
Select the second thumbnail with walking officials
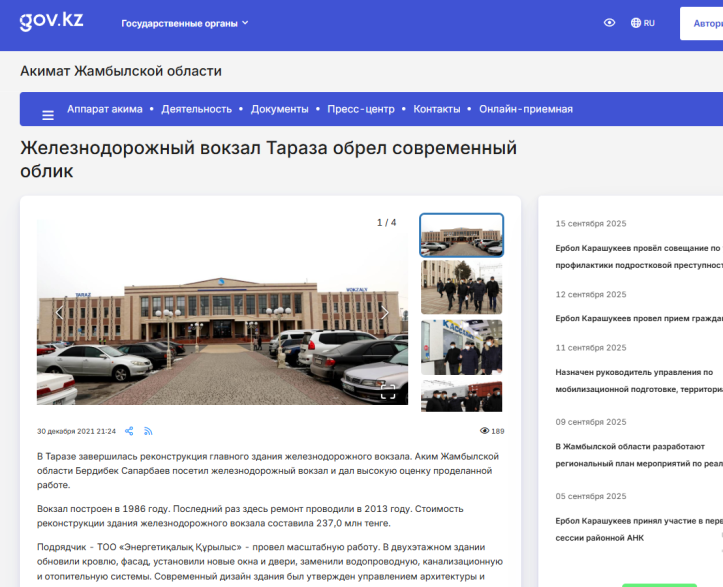(461, 288)
